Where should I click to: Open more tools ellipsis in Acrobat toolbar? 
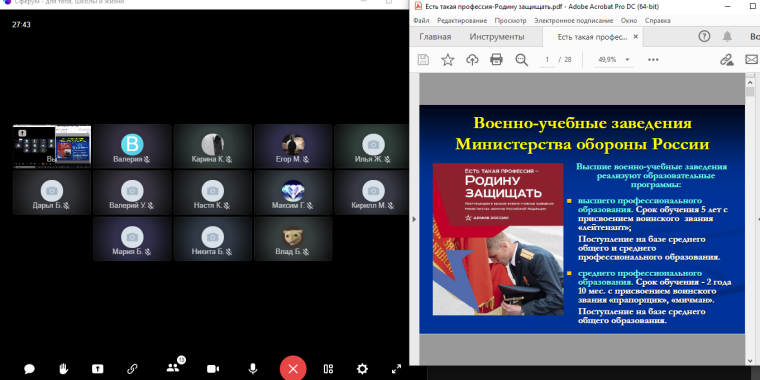pyautogui.click(x=653, y=60)
